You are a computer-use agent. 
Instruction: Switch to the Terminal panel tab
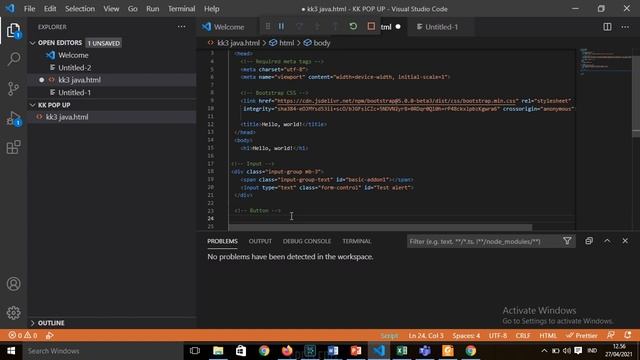tap(357, 241)
